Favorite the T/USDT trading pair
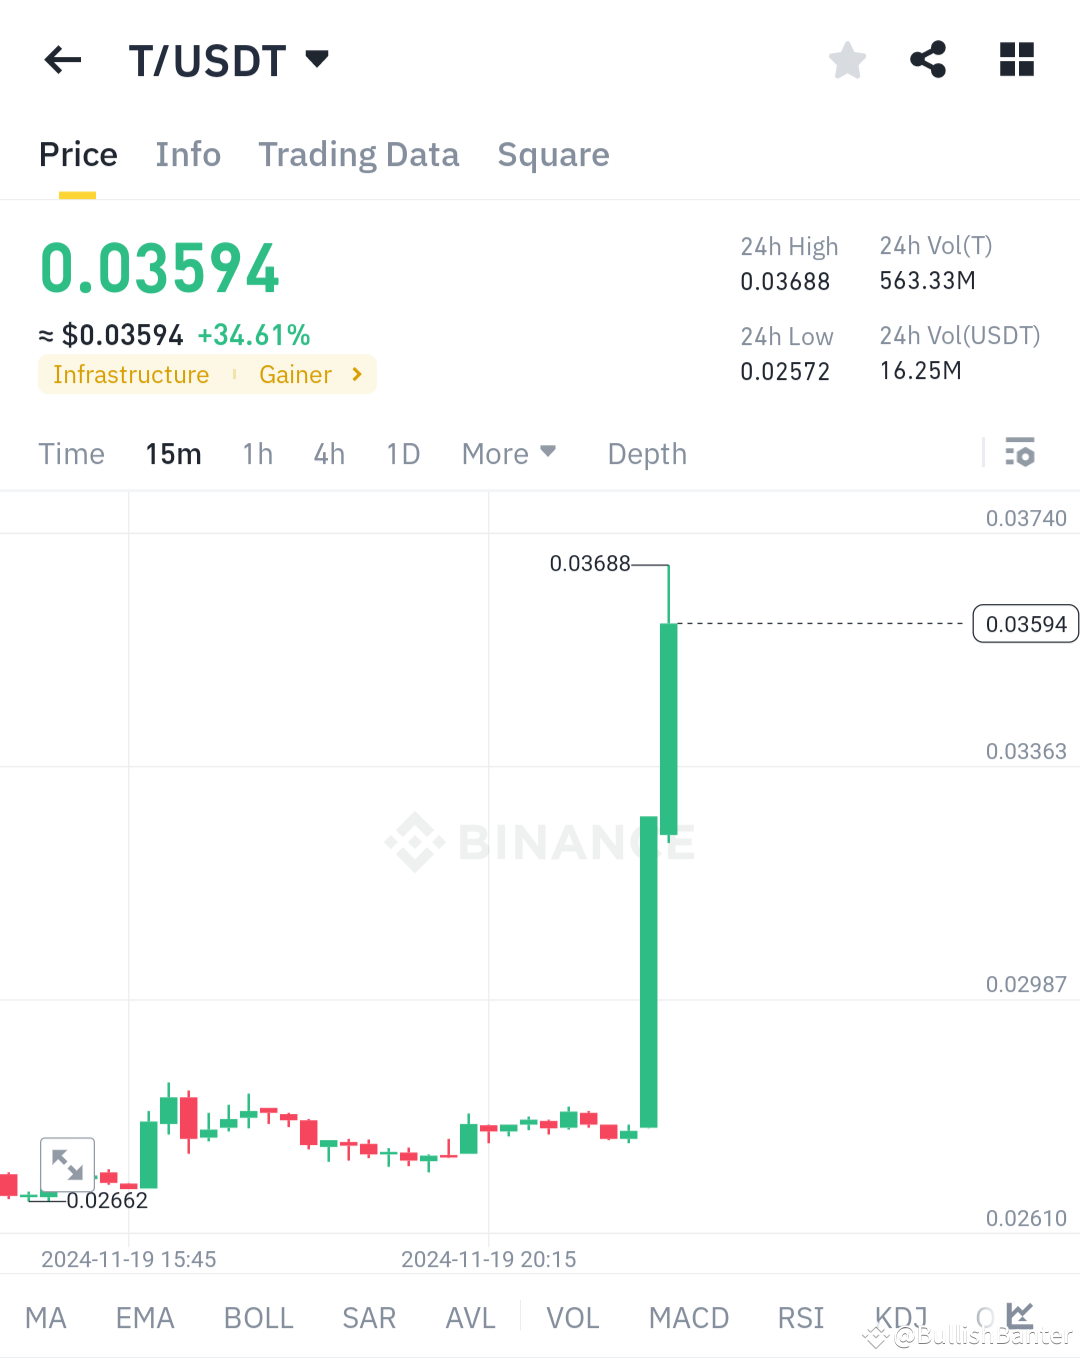Viewport: 1080px width, 1358px height. (x=847, y=60)
